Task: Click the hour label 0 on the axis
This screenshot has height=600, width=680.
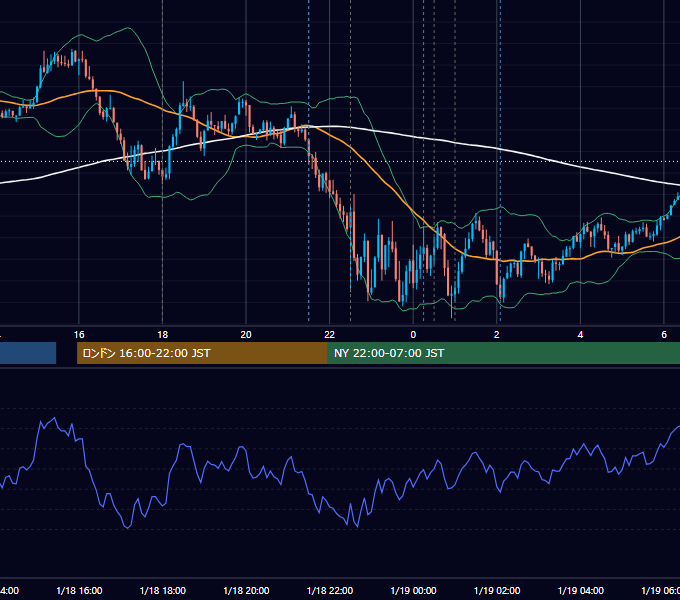Action: tap(413, 335)
